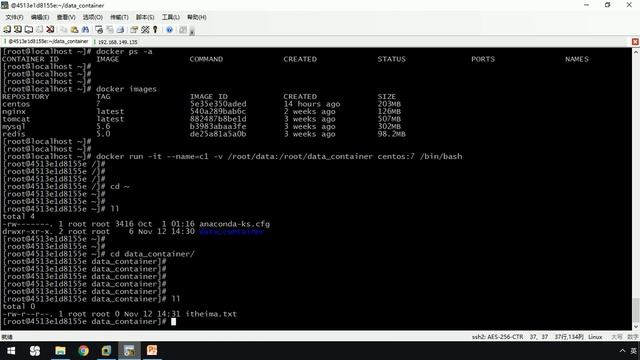The height and width of the screenshot is (360, 640).
Task: Open the 文件(F) menu
Action: pos(14,17)
